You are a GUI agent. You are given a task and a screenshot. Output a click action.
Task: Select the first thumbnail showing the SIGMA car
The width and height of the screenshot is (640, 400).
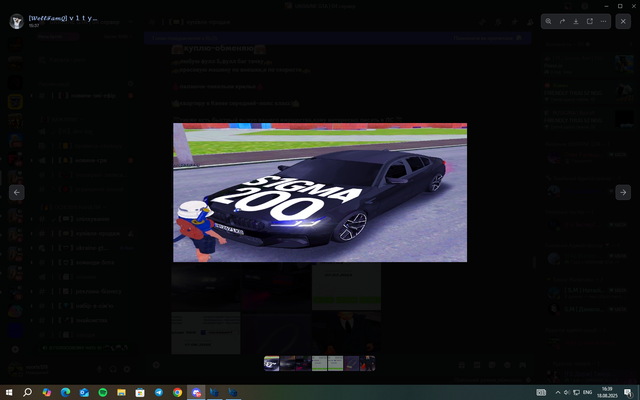coord(271,363)
